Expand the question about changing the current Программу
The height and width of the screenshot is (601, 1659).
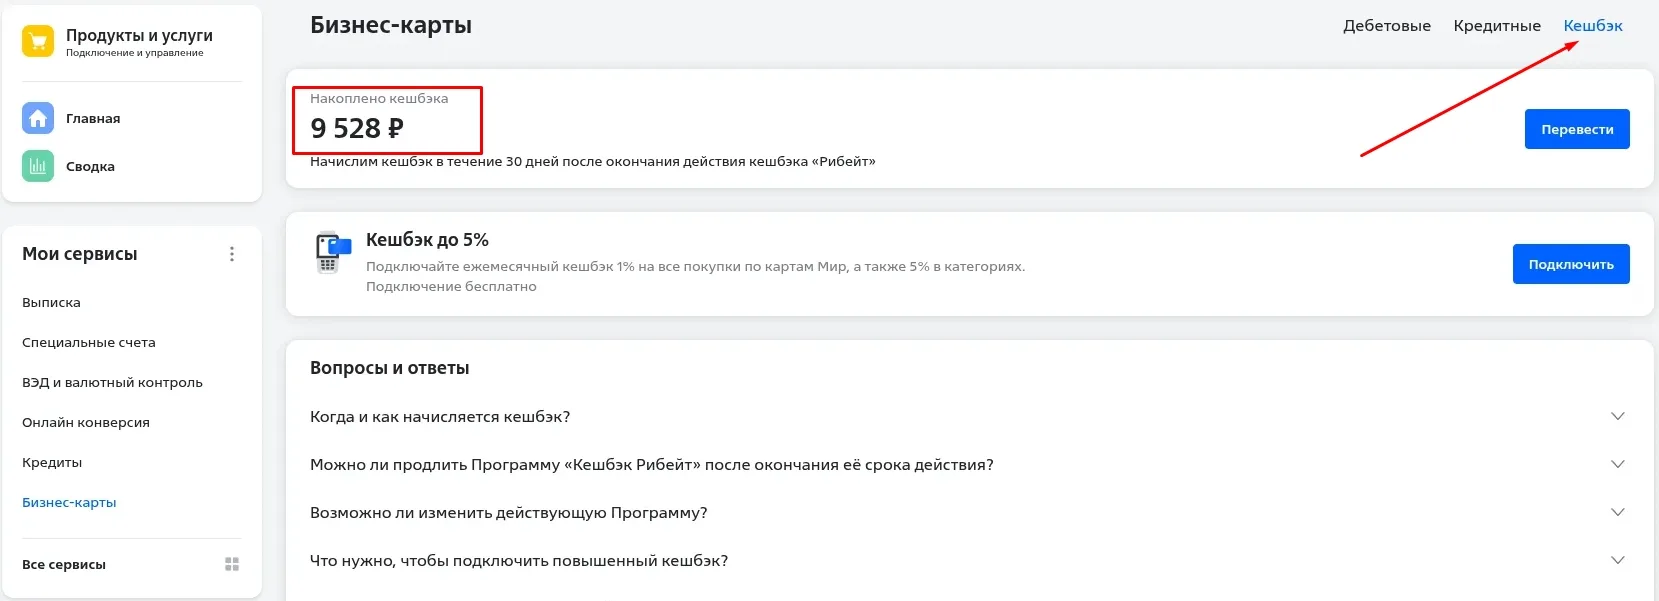click(x=1617, y=512)
